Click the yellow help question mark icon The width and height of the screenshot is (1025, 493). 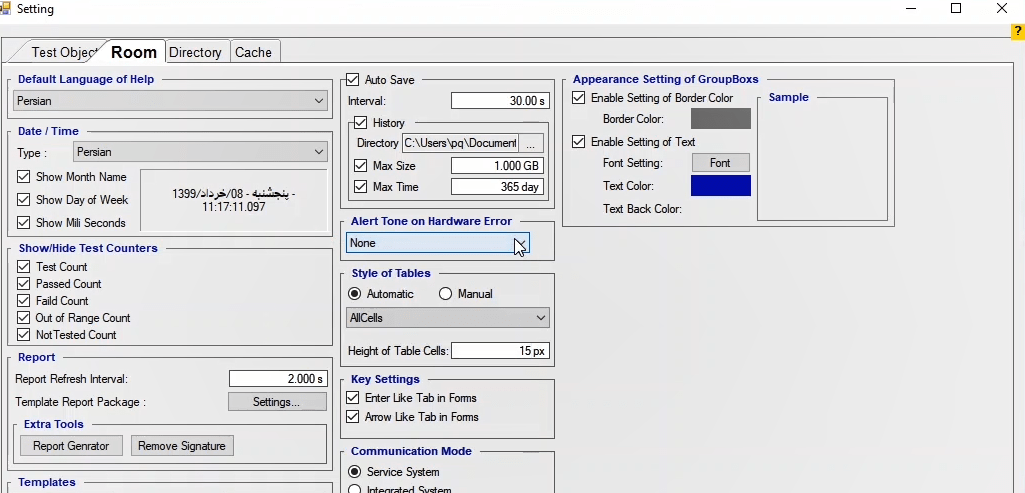point(1018,32)
